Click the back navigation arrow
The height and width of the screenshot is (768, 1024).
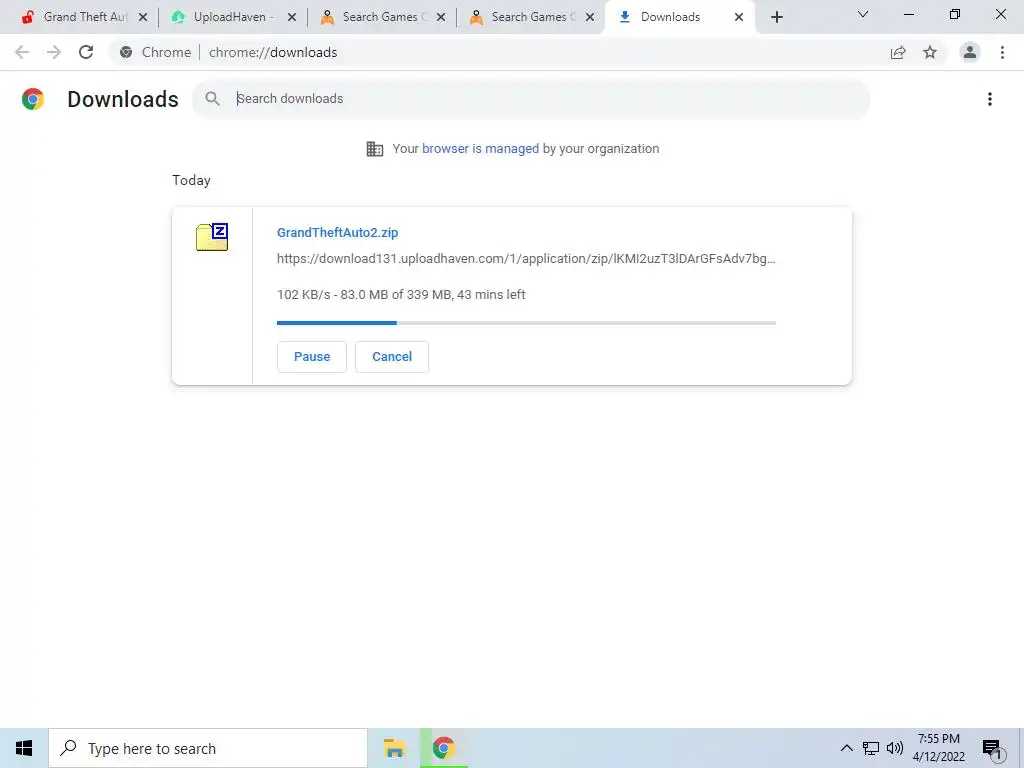[22, 52]
